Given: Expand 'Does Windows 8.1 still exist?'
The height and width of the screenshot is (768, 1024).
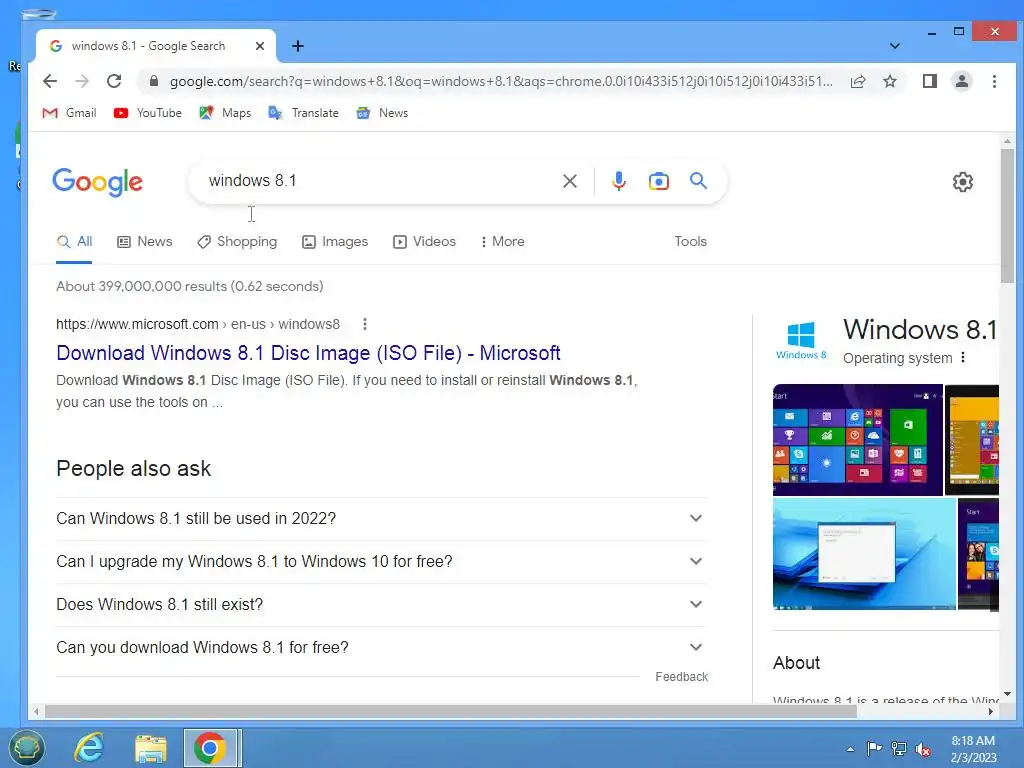Looking at the screenshot, I should tap(382, 605).
